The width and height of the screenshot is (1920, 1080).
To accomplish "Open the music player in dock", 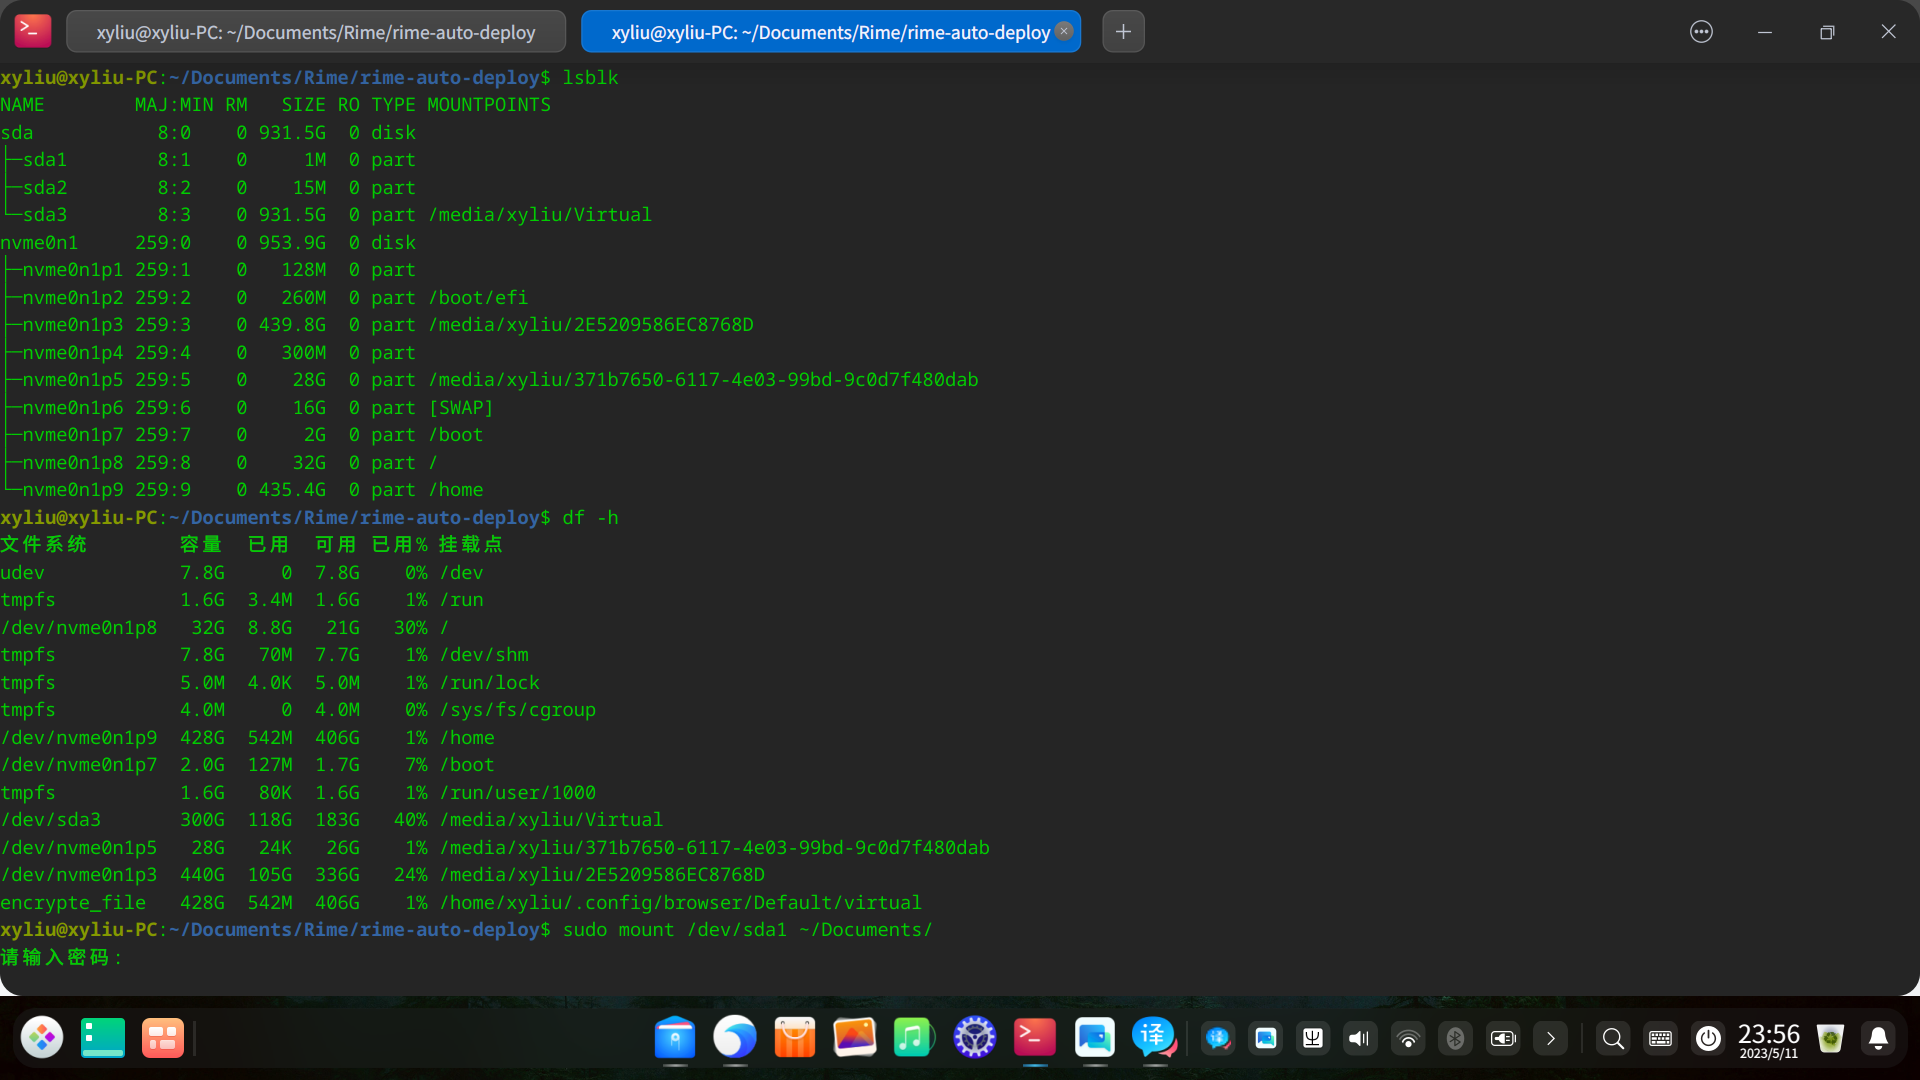I will click(x=914, y=1038).
